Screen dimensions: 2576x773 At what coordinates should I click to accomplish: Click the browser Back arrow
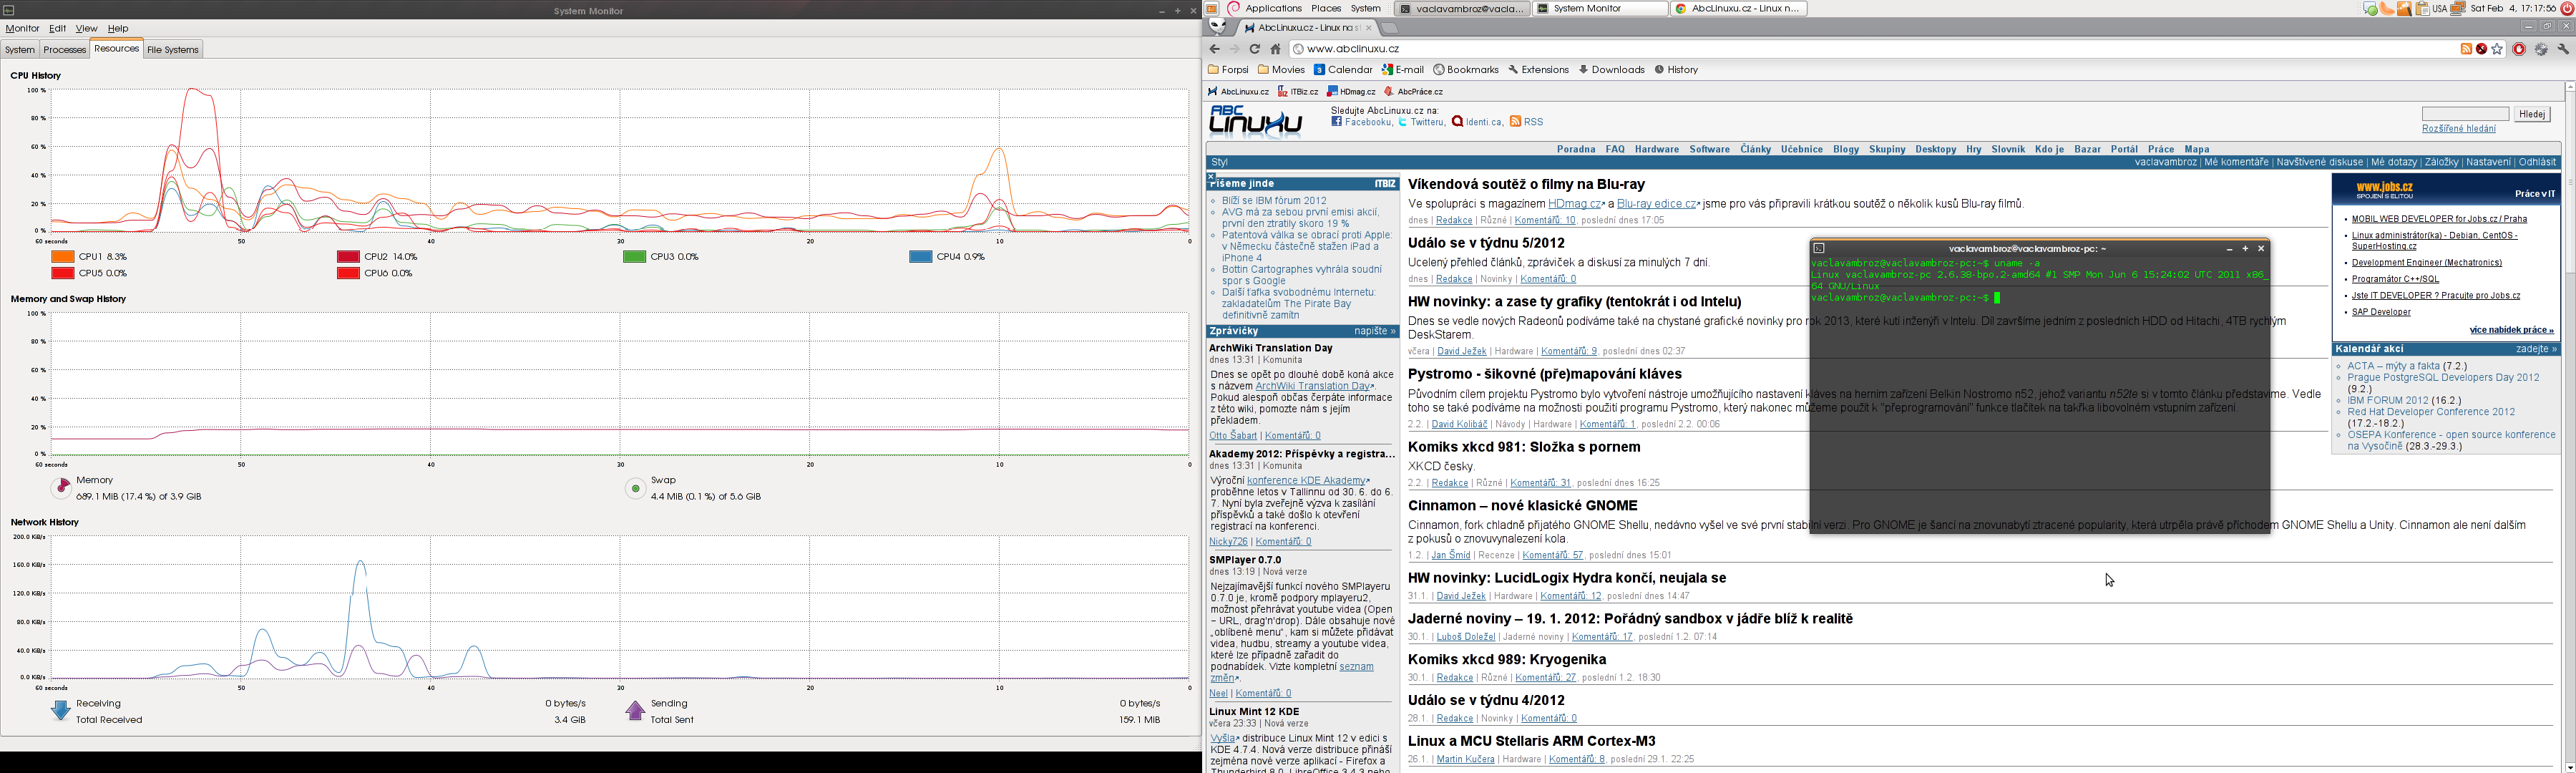[1215, 49]
